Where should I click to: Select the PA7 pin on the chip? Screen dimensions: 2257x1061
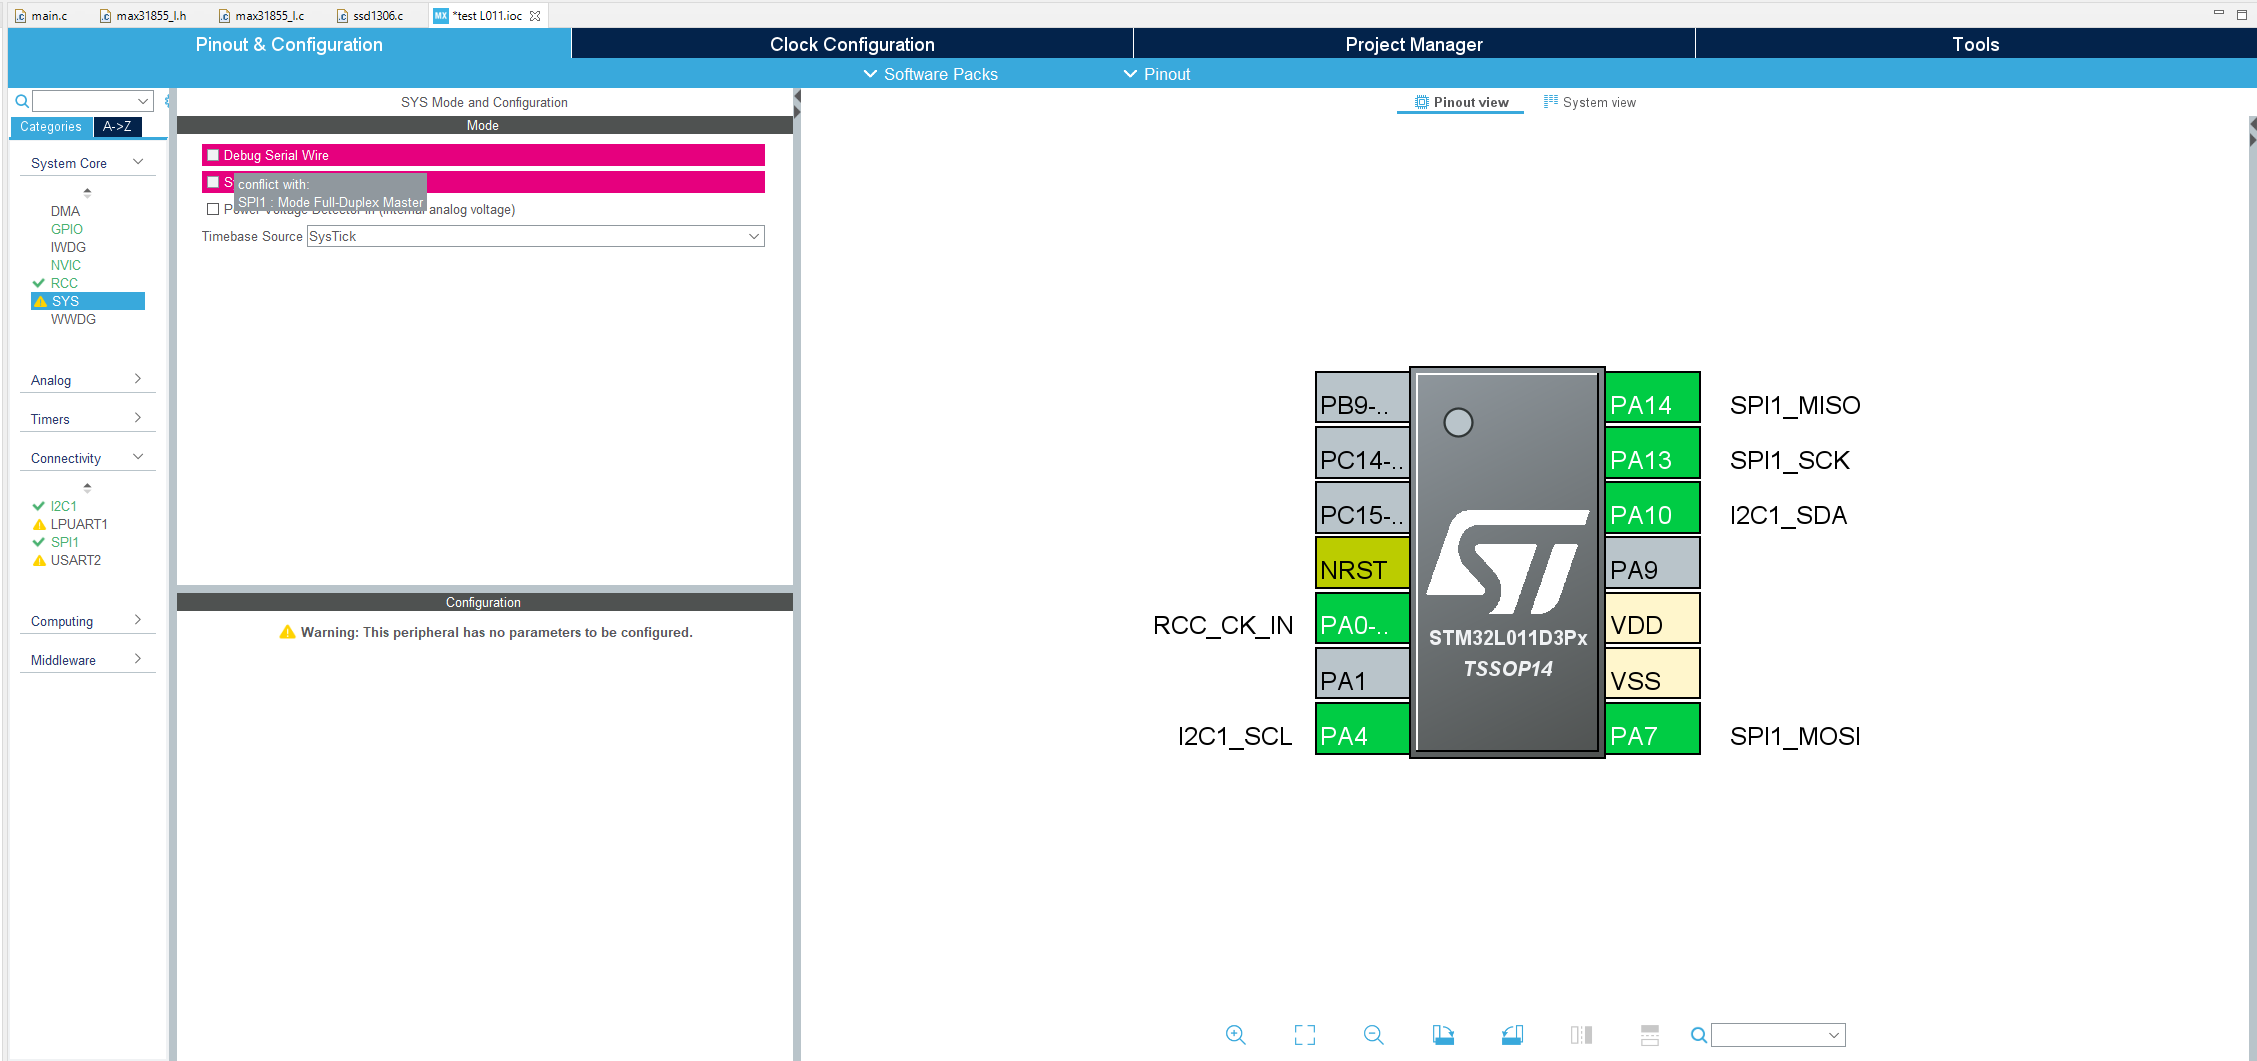click(1652, 728)
